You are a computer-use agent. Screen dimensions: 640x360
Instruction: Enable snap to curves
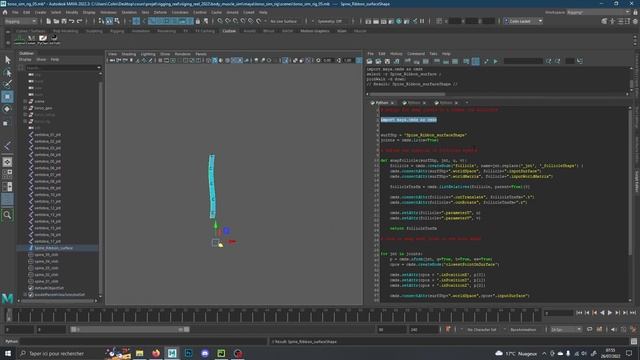point(228,21)
